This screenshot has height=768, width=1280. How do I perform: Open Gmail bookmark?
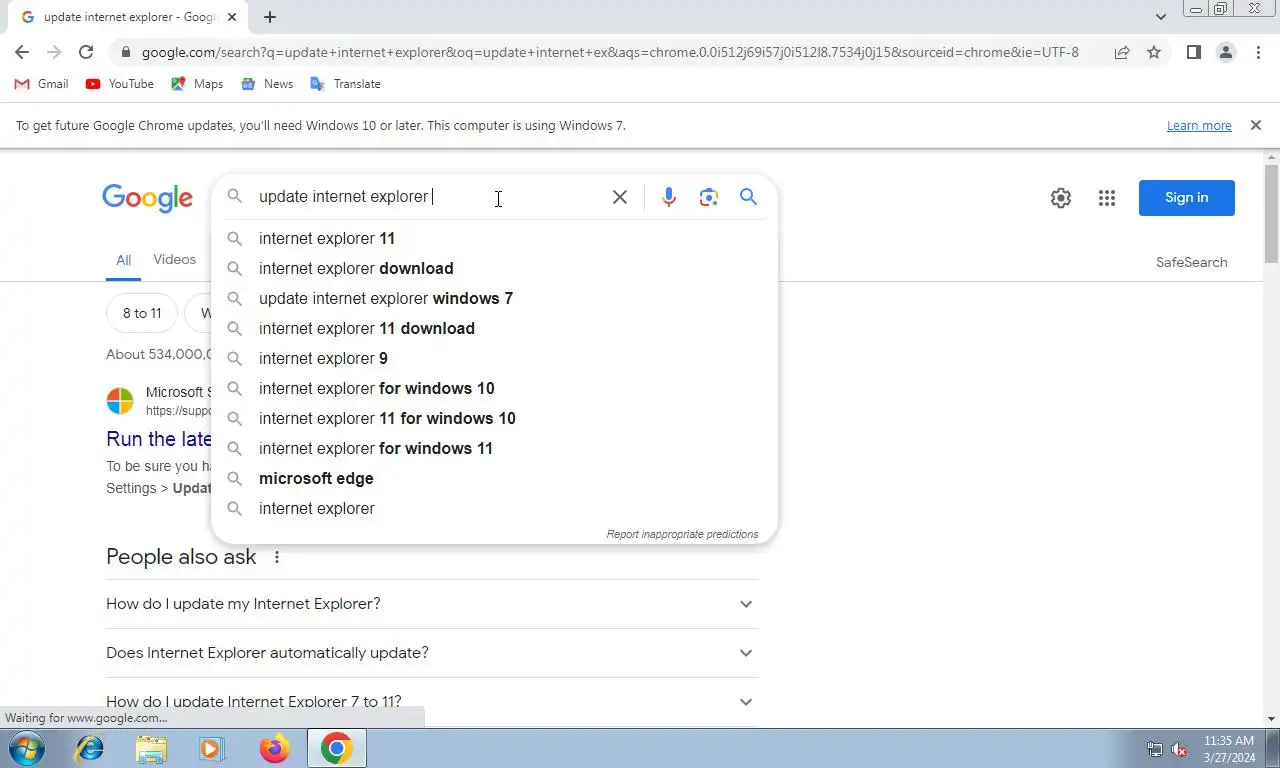tap(41, 84)
